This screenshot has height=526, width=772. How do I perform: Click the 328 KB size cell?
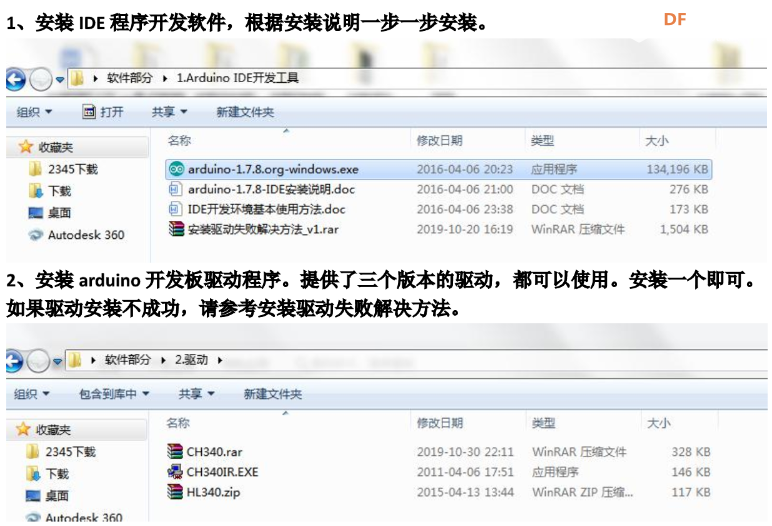coord(691,452)
